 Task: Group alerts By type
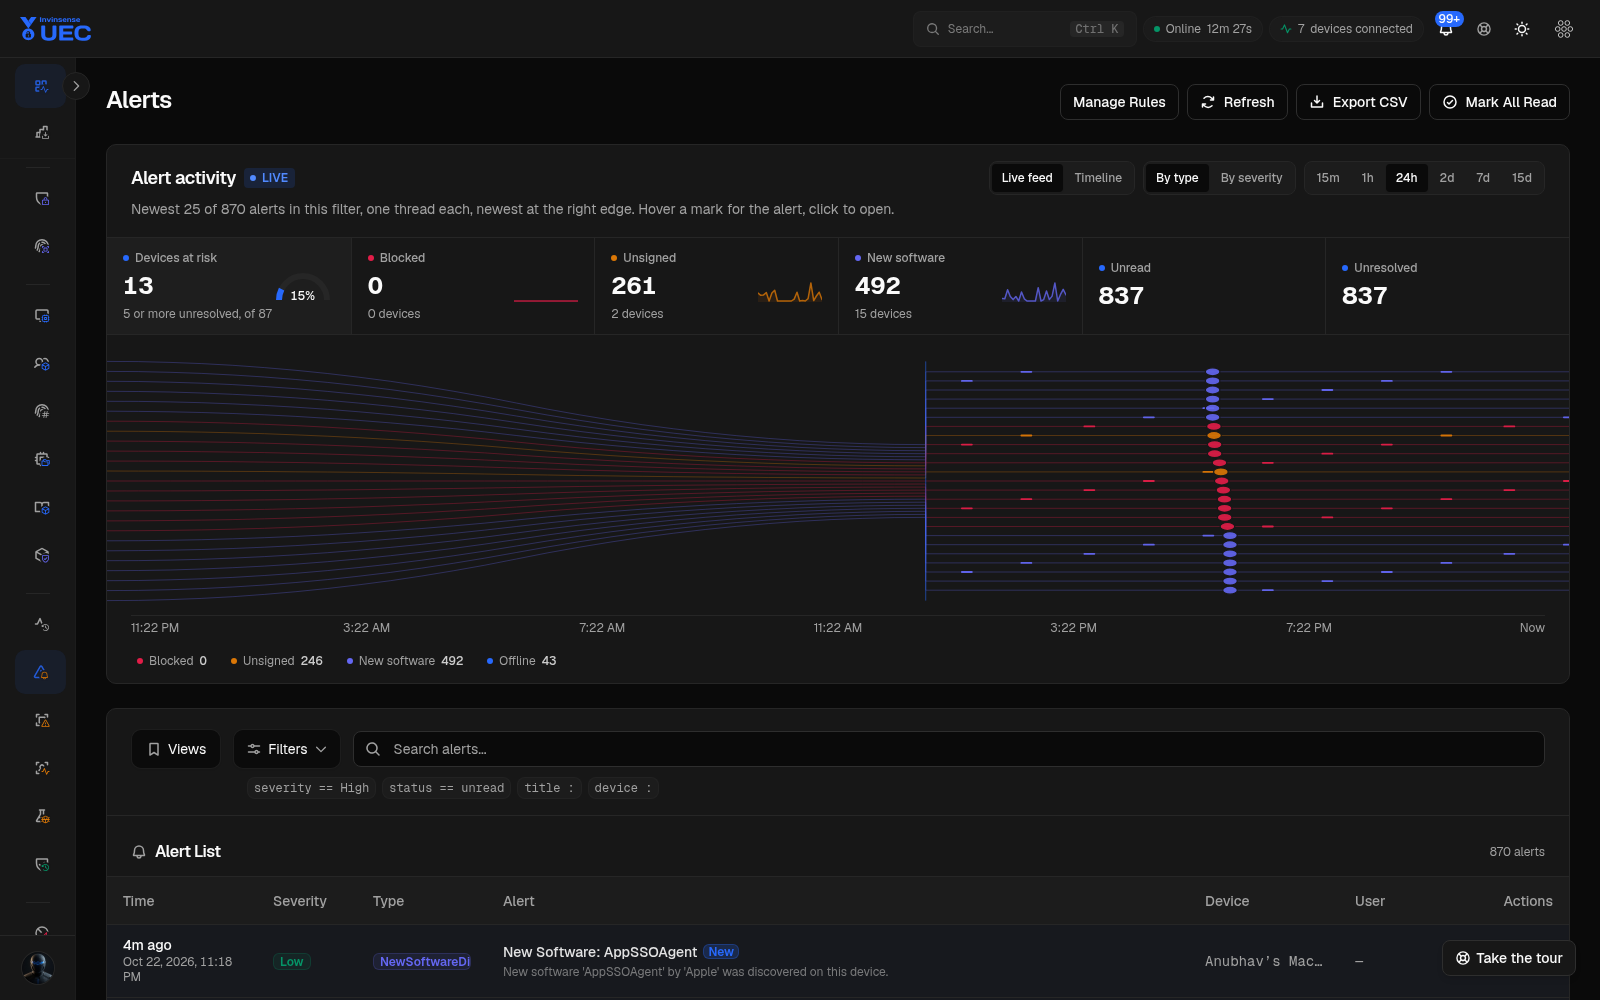click(1177, 178)
